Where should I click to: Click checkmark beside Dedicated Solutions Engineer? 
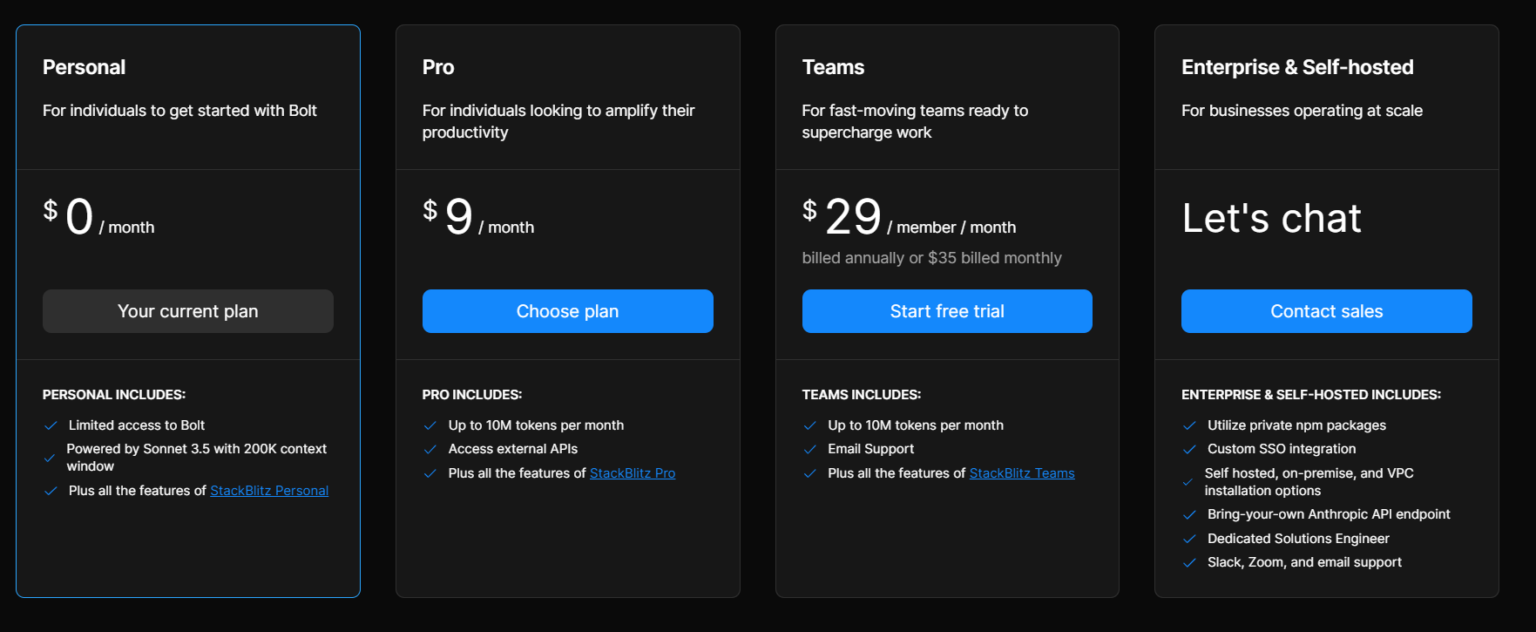click(x=1189, y=539)
